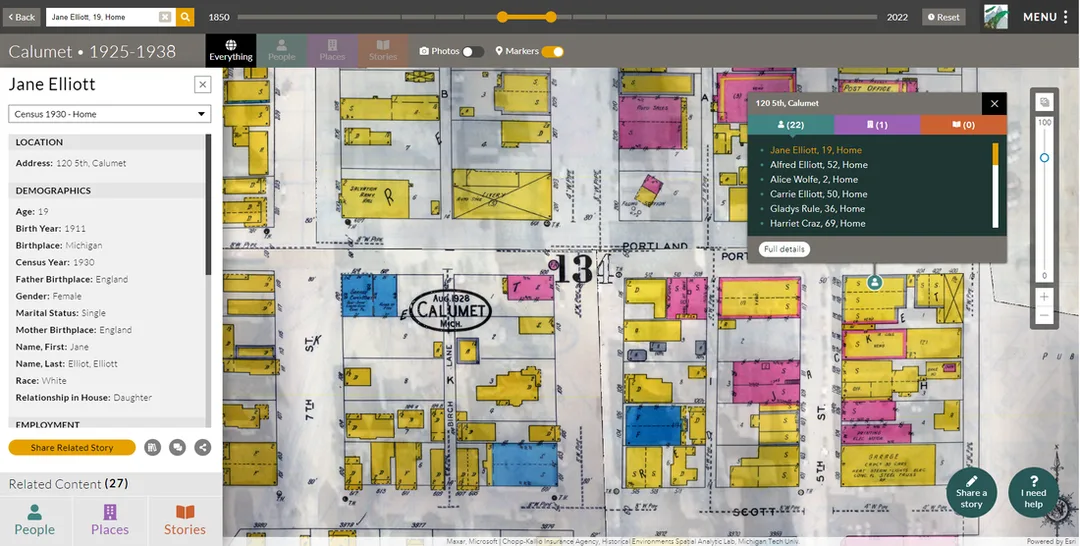
Task: Click the map view icon beside Share
Action: click(x=152, y=448)
